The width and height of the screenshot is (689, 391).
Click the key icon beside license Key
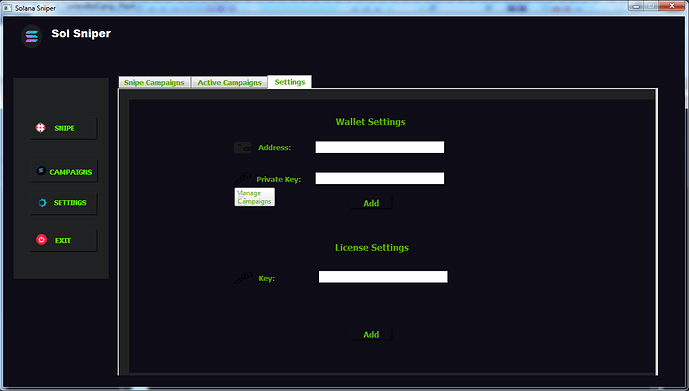tap(243, 278)
